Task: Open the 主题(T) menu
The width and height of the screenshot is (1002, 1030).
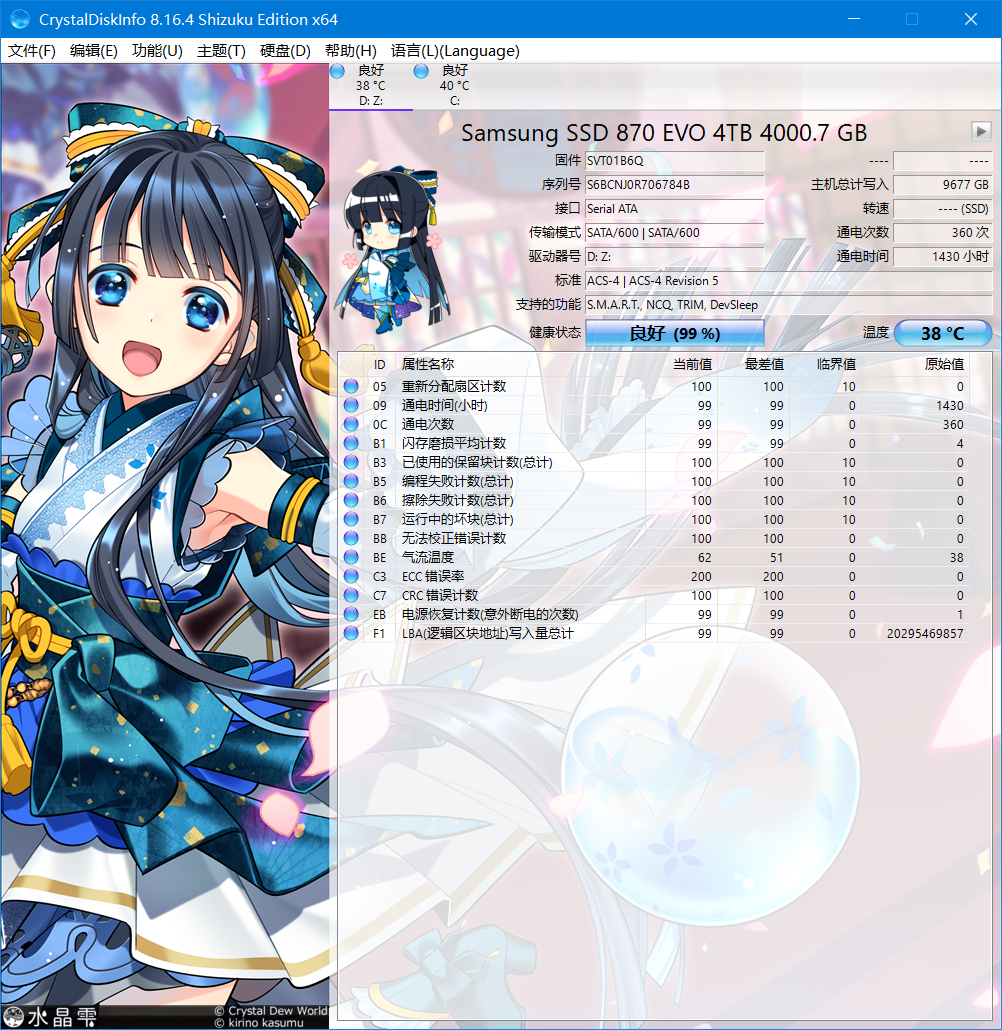Action: (x=221, y=51)
